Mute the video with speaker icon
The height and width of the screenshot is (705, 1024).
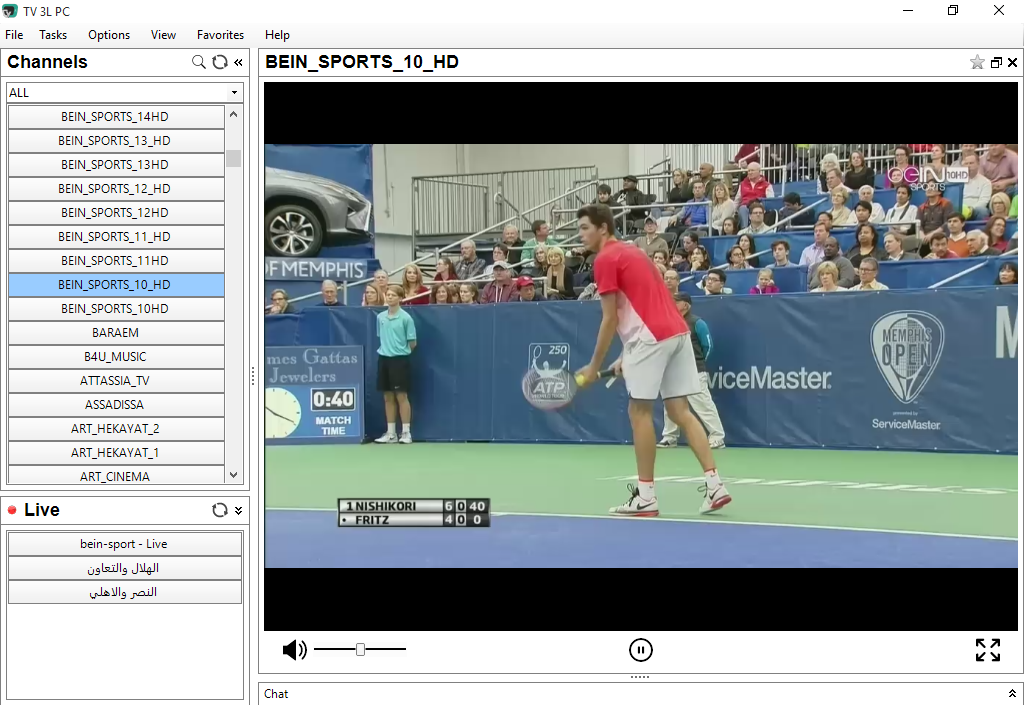click(x=295, y=650)
